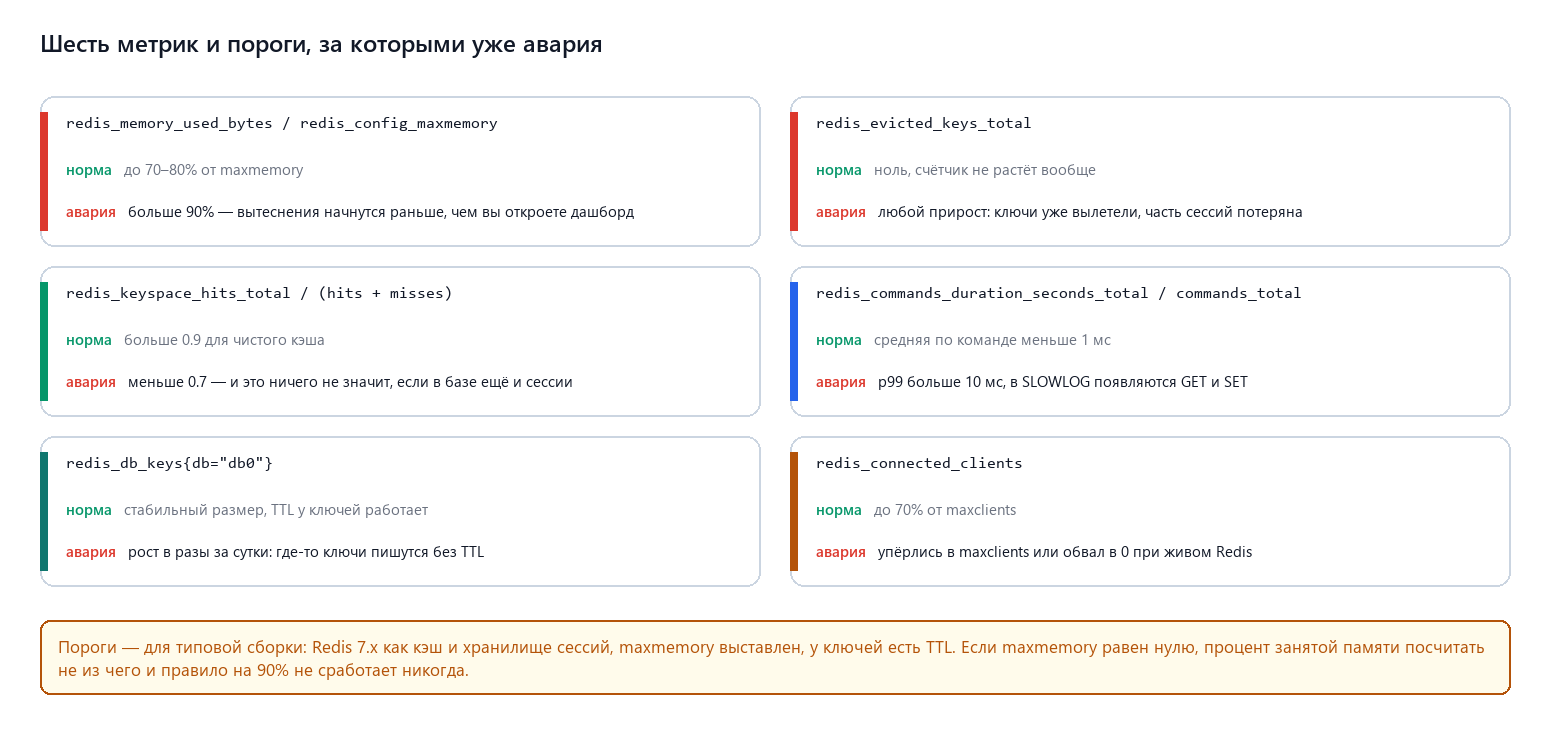Click 'норма' label in redis_memory_used_bytes card
1550x734 pixels.
click(x=89, y=170)
